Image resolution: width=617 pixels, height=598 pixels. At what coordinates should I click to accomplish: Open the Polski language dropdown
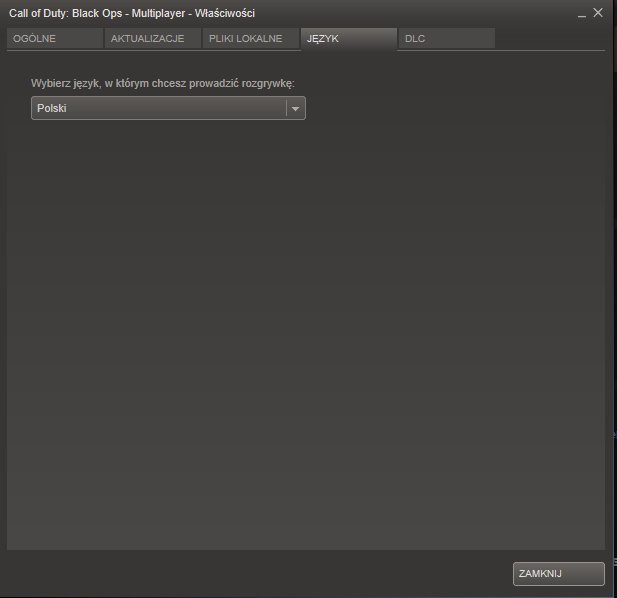pyautogui.click(x=168, y=108)
